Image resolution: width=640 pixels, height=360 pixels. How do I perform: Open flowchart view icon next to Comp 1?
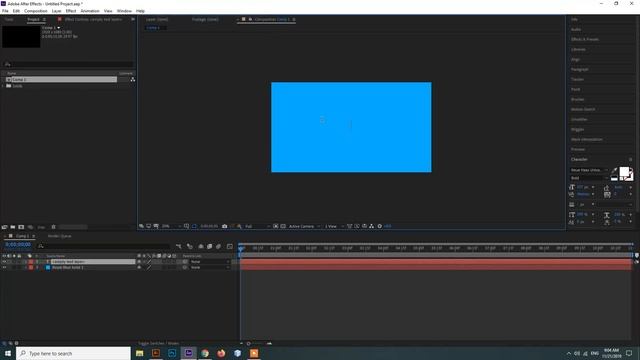[x=133, y=80]
